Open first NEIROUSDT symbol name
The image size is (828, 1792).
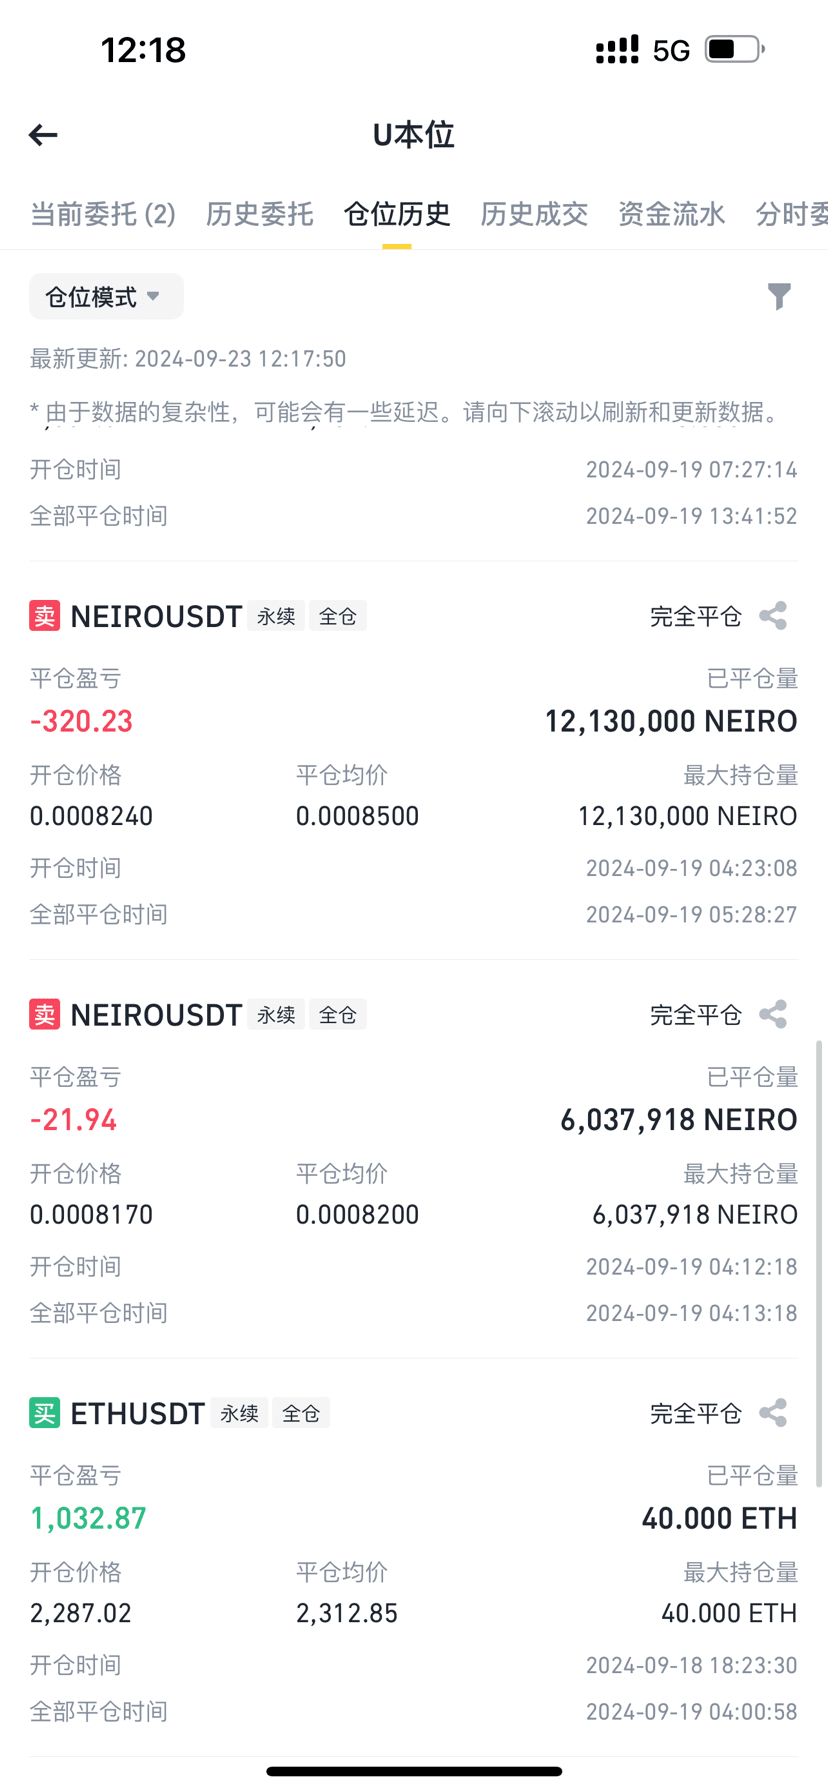click(x=156, y=616)
